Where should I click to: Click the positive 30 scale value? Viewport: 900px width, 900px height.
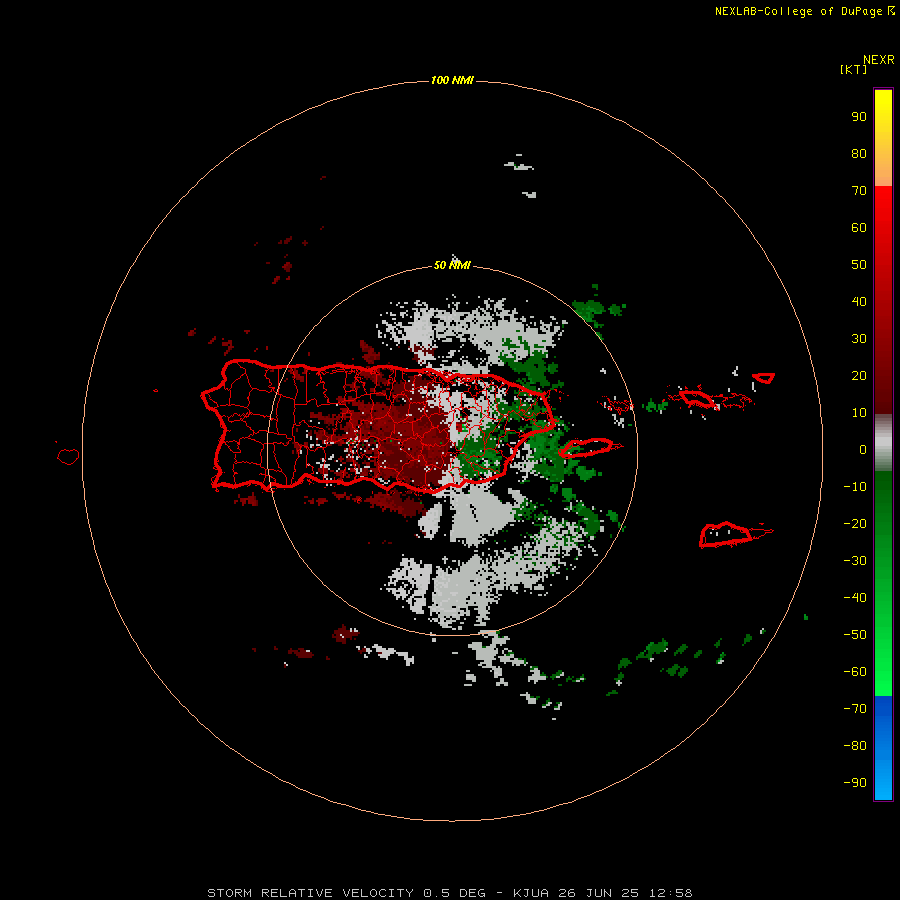[x=859, y=339]
